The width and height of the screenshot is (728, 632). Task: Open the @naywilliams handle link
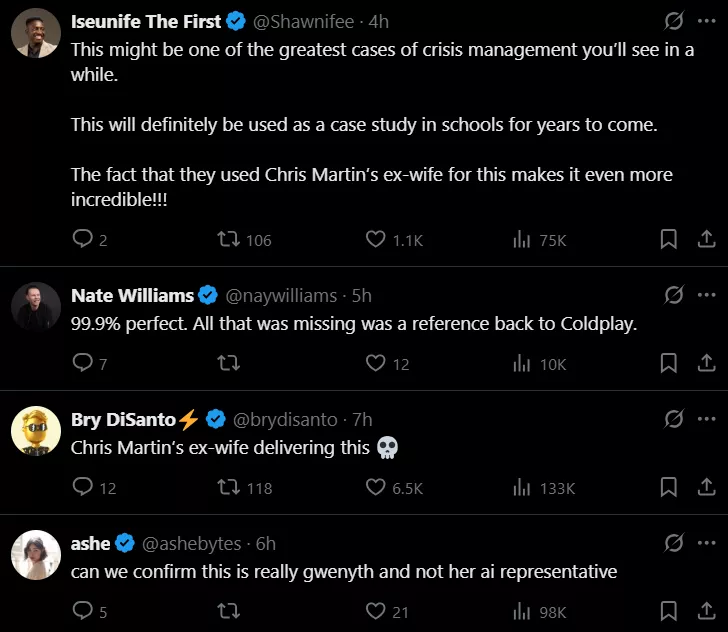click(280, 296)
